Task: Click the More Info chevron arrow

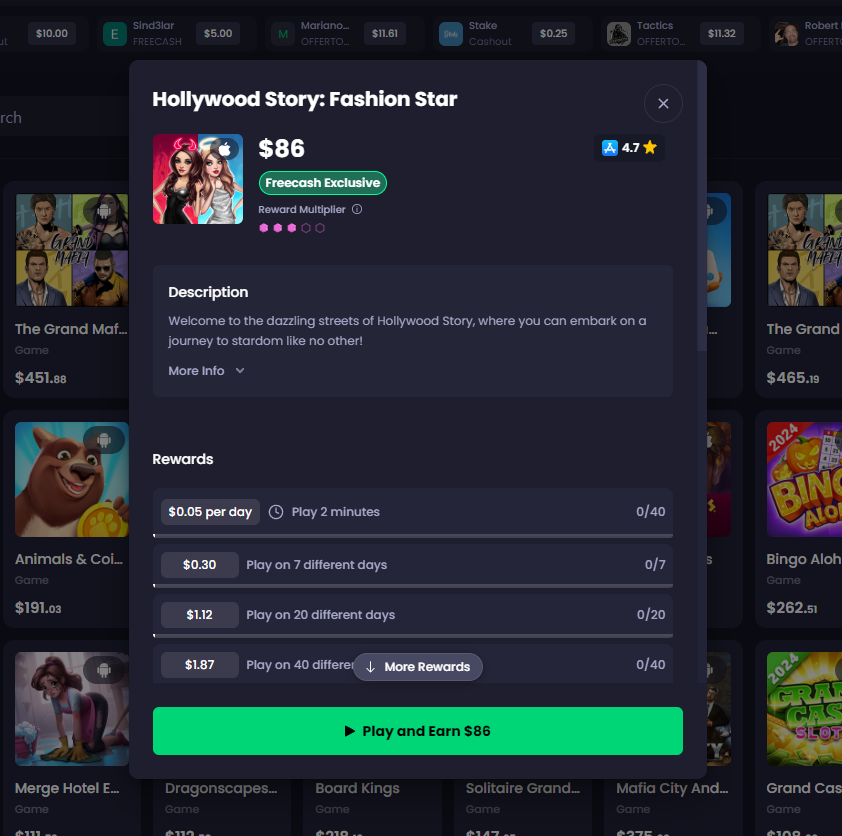Action: coord(240,371)
